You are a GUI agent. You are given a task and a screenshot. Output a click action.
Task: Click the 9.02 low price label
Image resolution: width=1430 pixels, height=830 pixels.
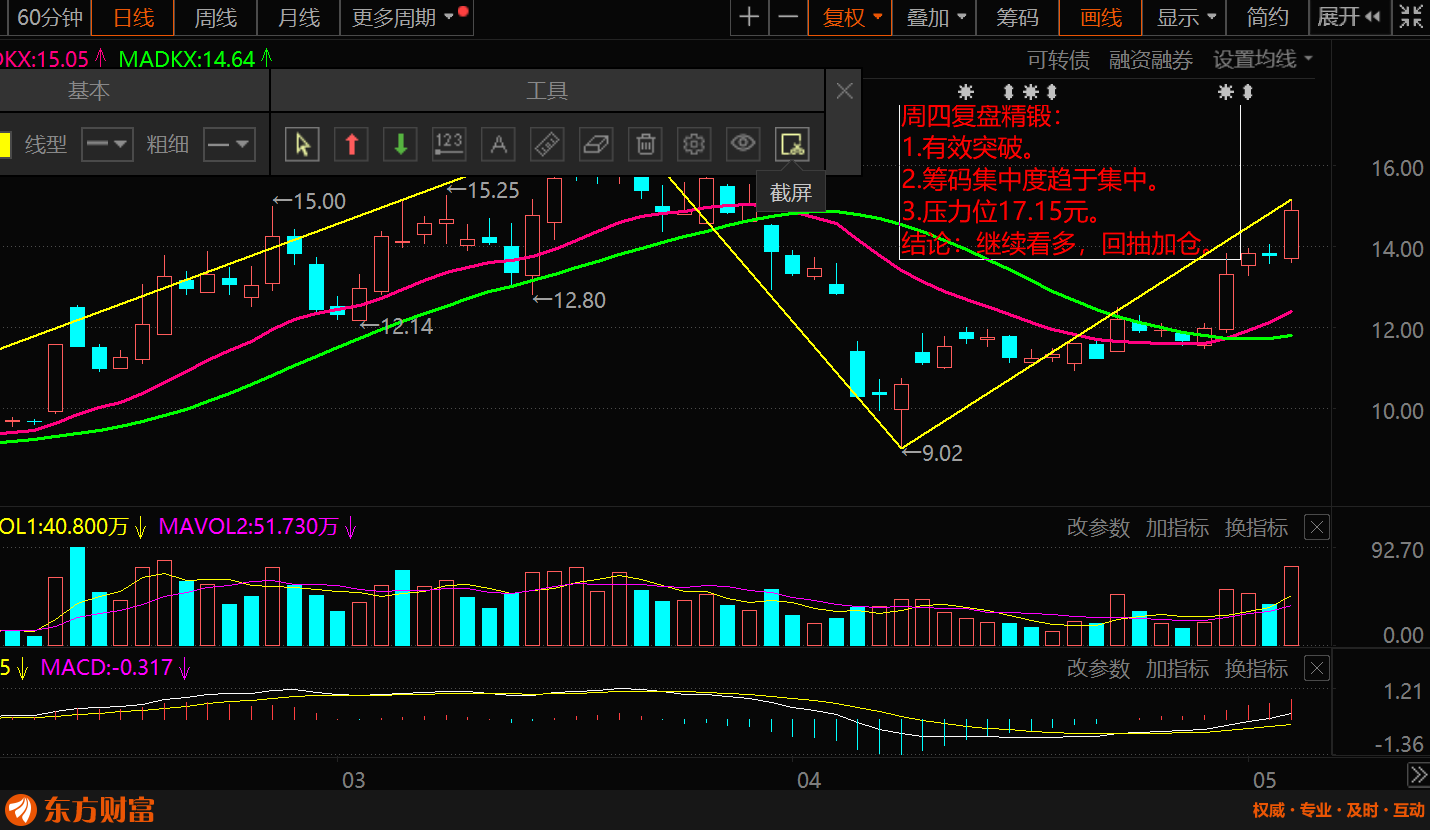pyautogui.click(x=933, y=453)
